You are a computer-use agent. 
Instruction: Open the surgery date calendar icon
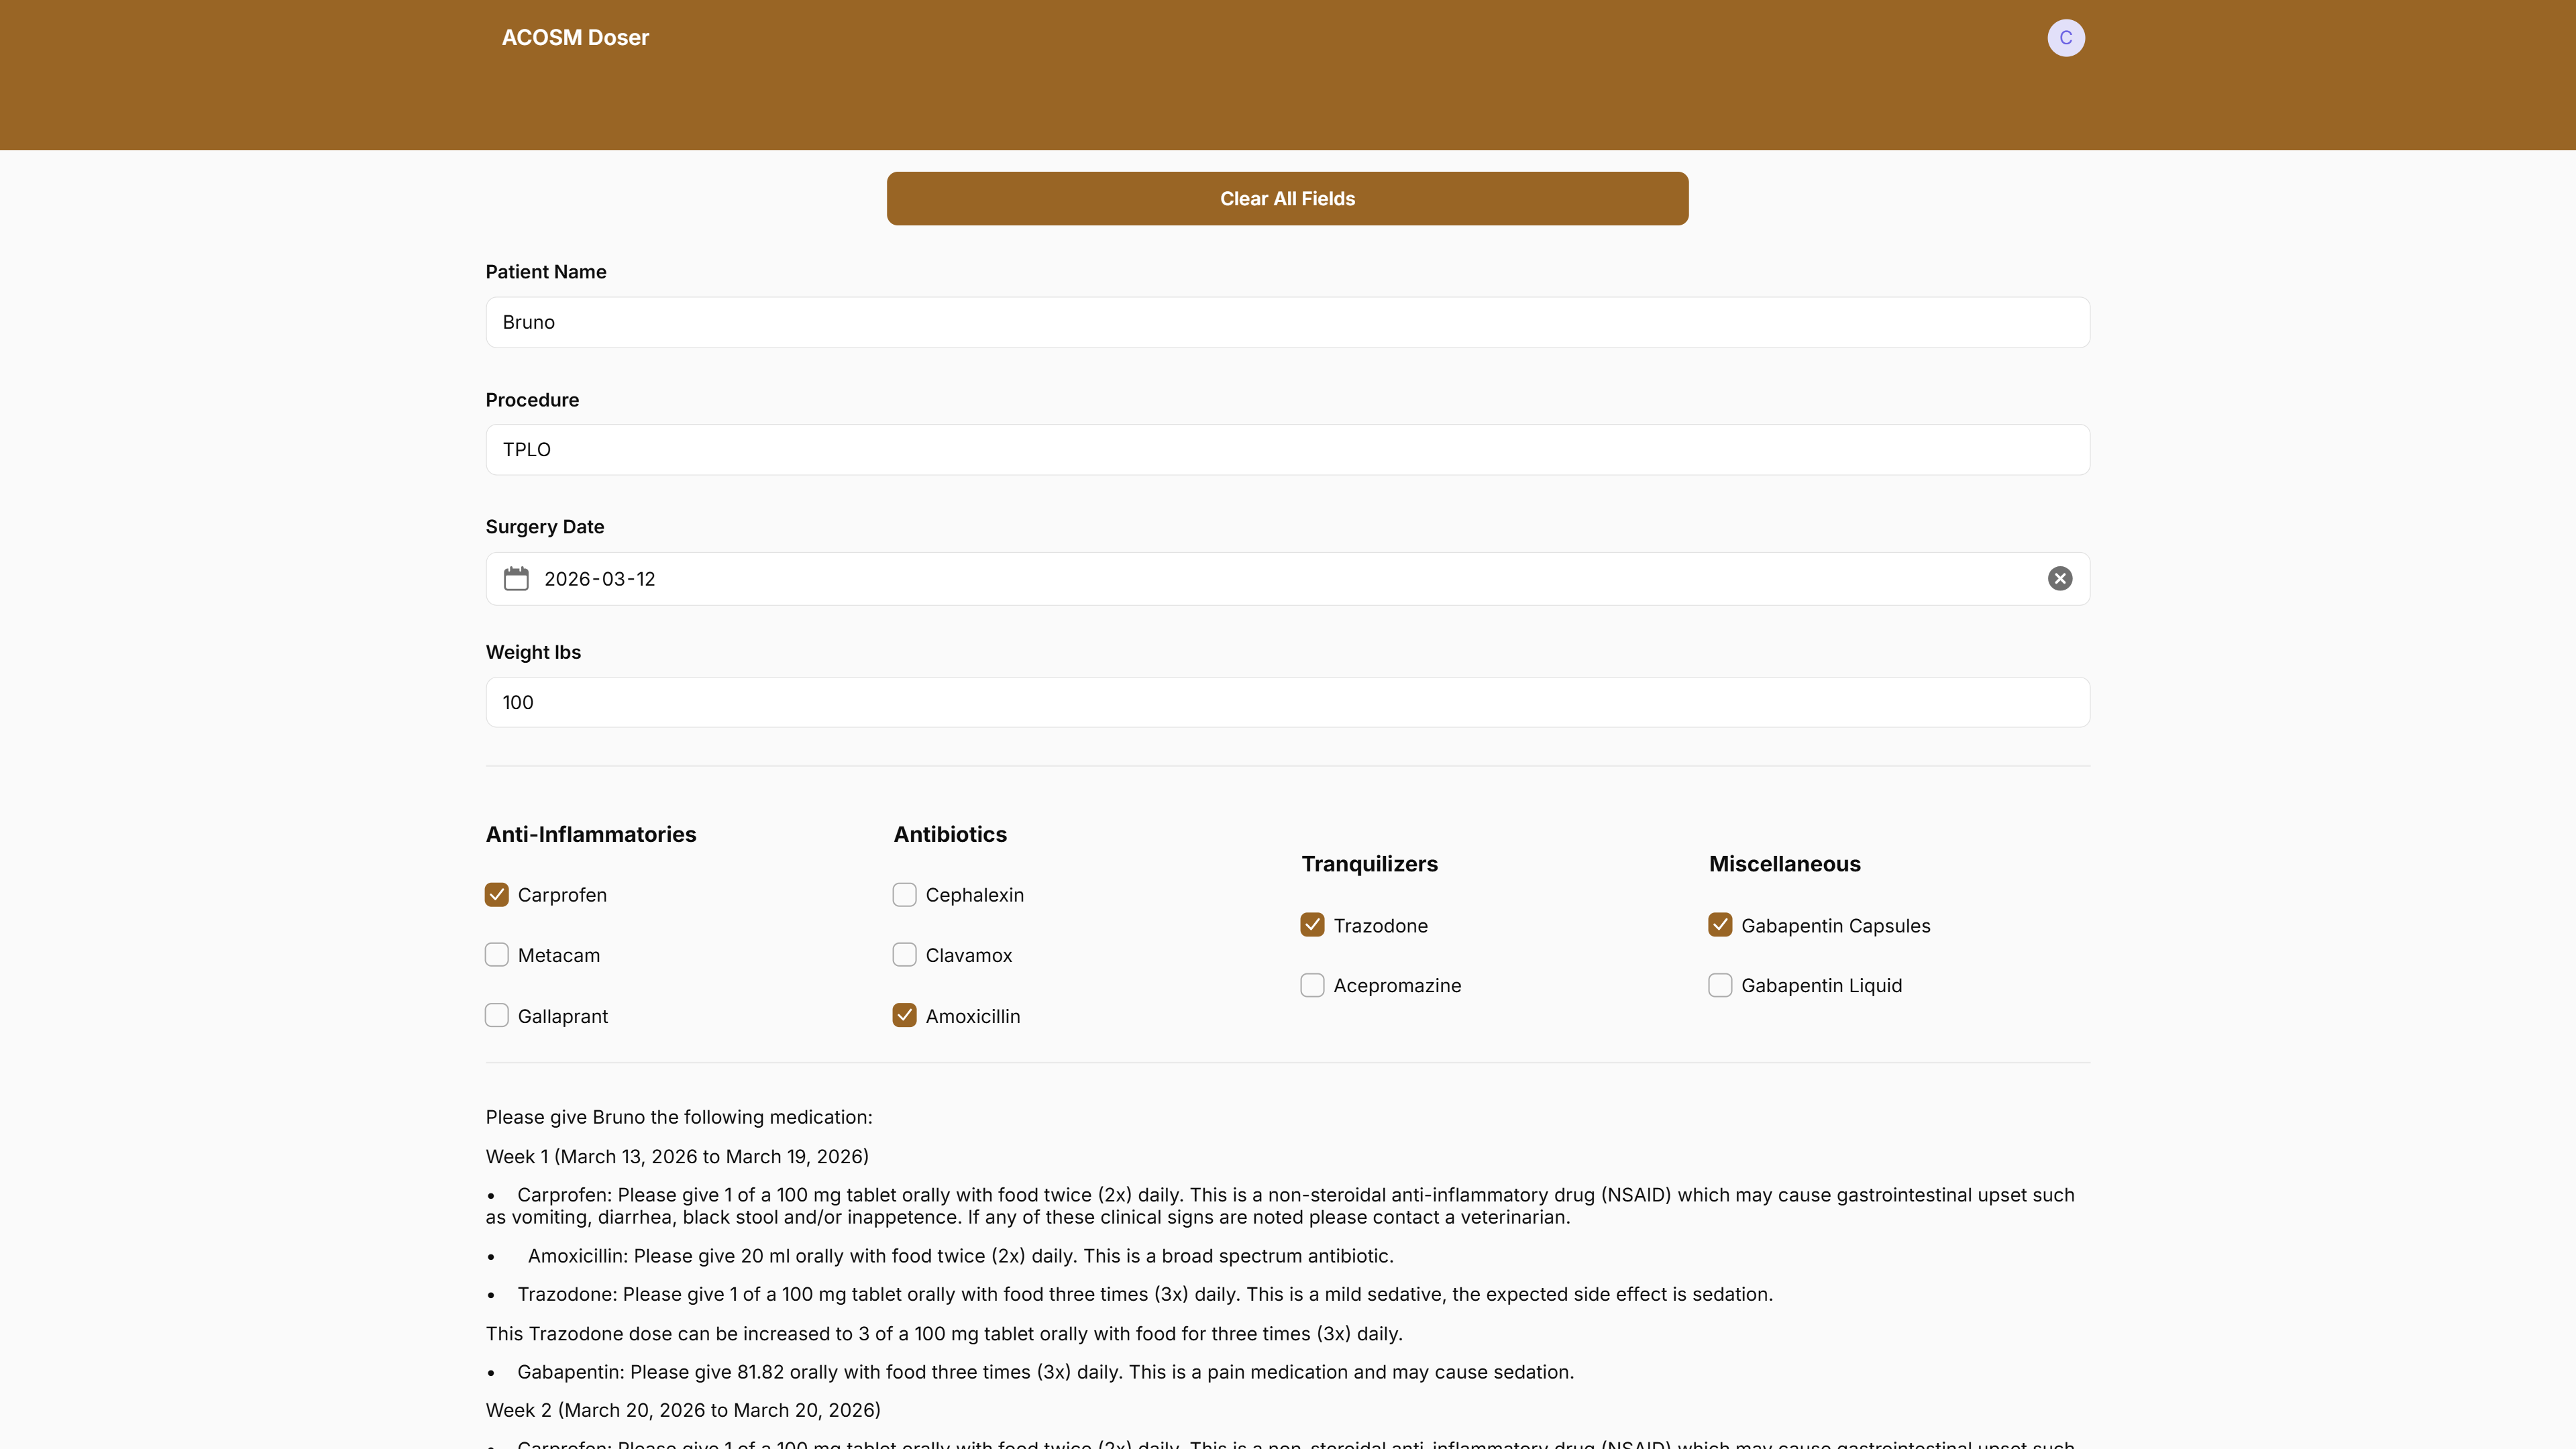click(516, 579)
